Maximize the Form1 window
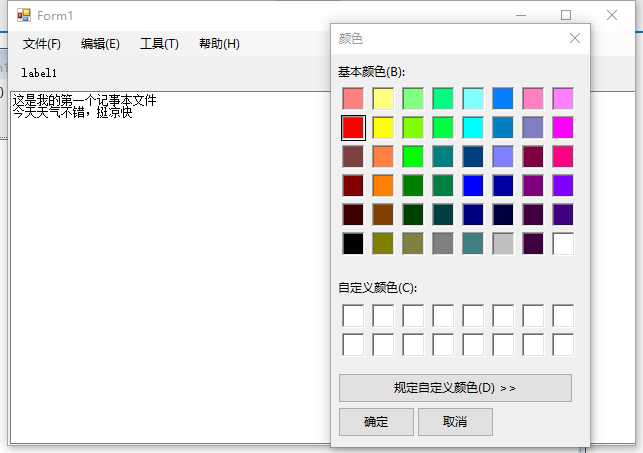This screenshot has width=643, height=453. point(566,15)
